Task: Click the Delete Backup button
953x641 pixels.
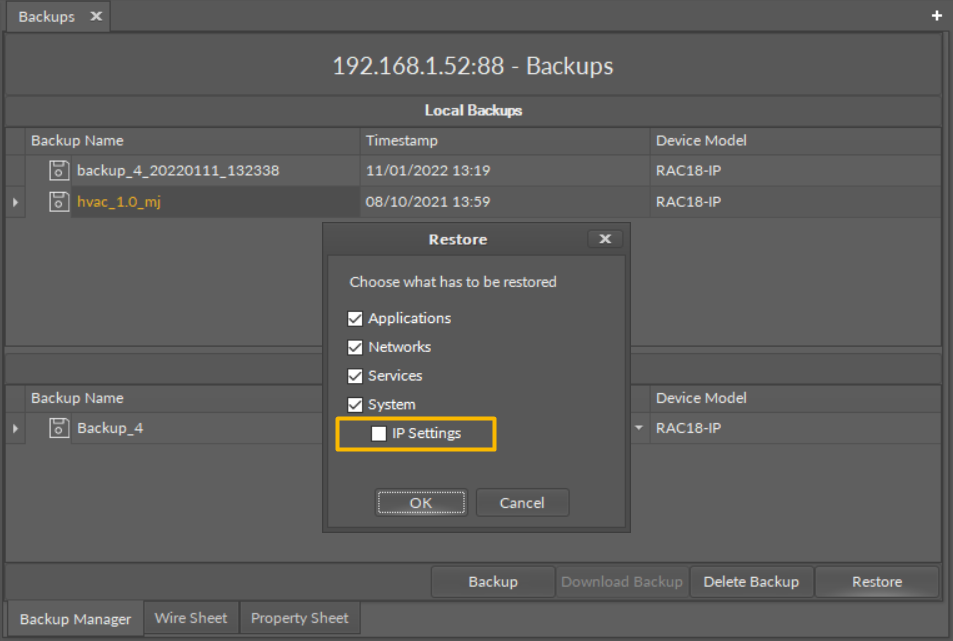Action: 751,582
